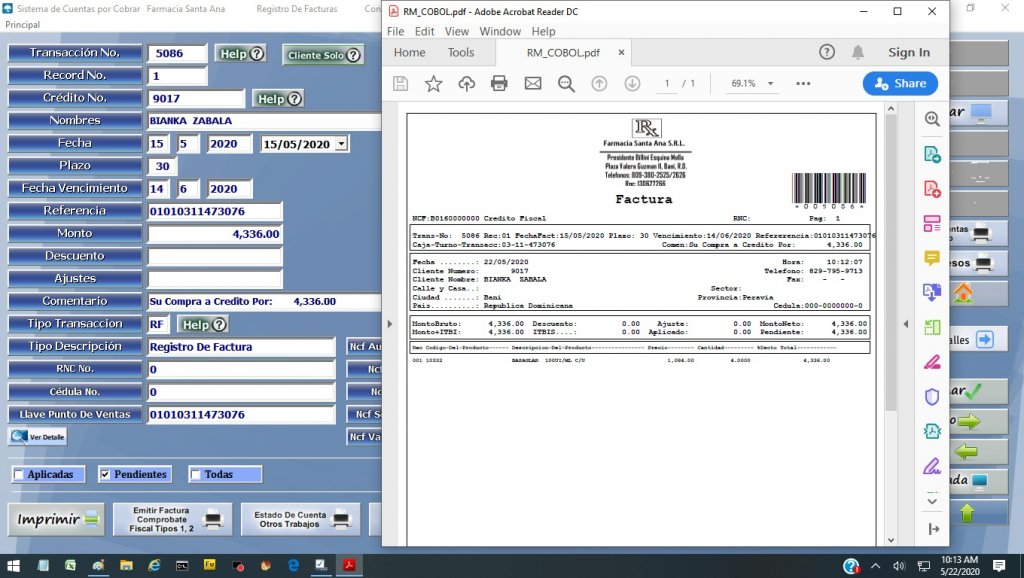Open the find text magnifier in Acrobat
The image size is (1024, 578).
[566, 84]
